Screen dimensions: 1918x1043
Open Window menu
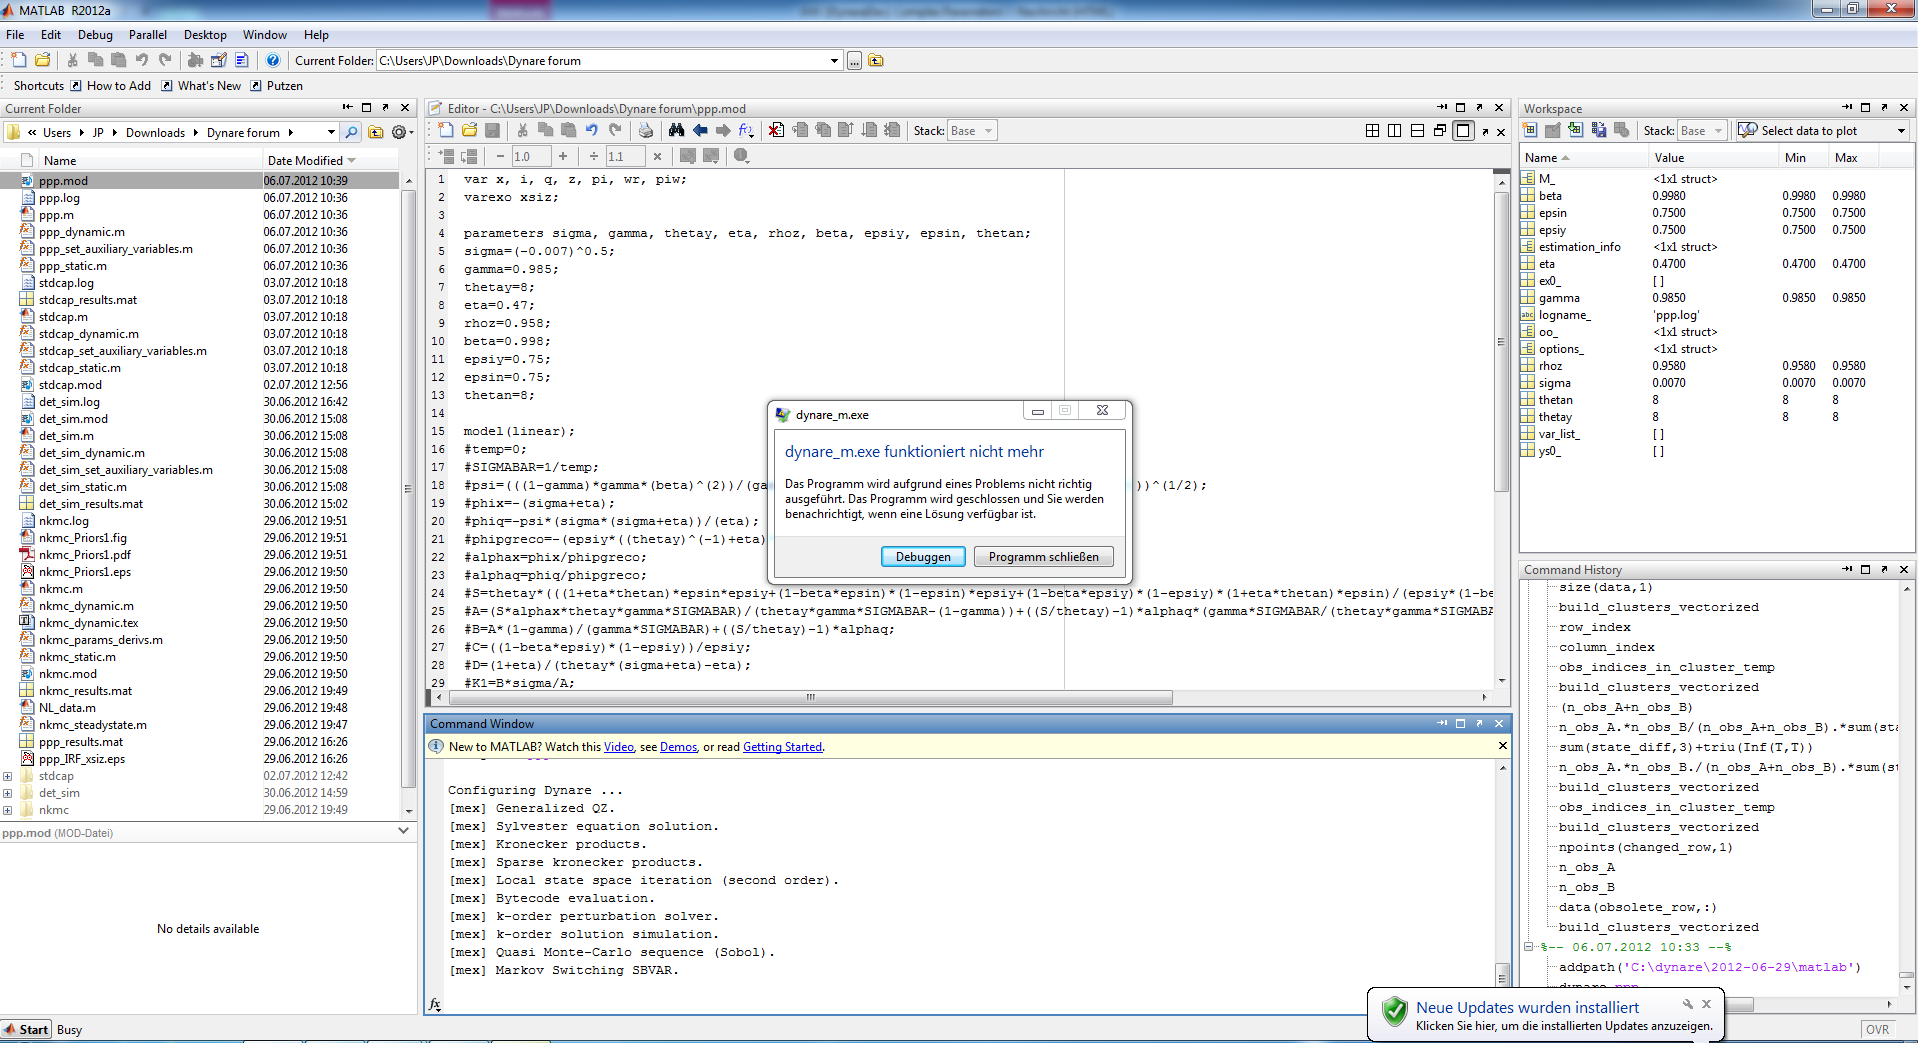click(265, 35)
